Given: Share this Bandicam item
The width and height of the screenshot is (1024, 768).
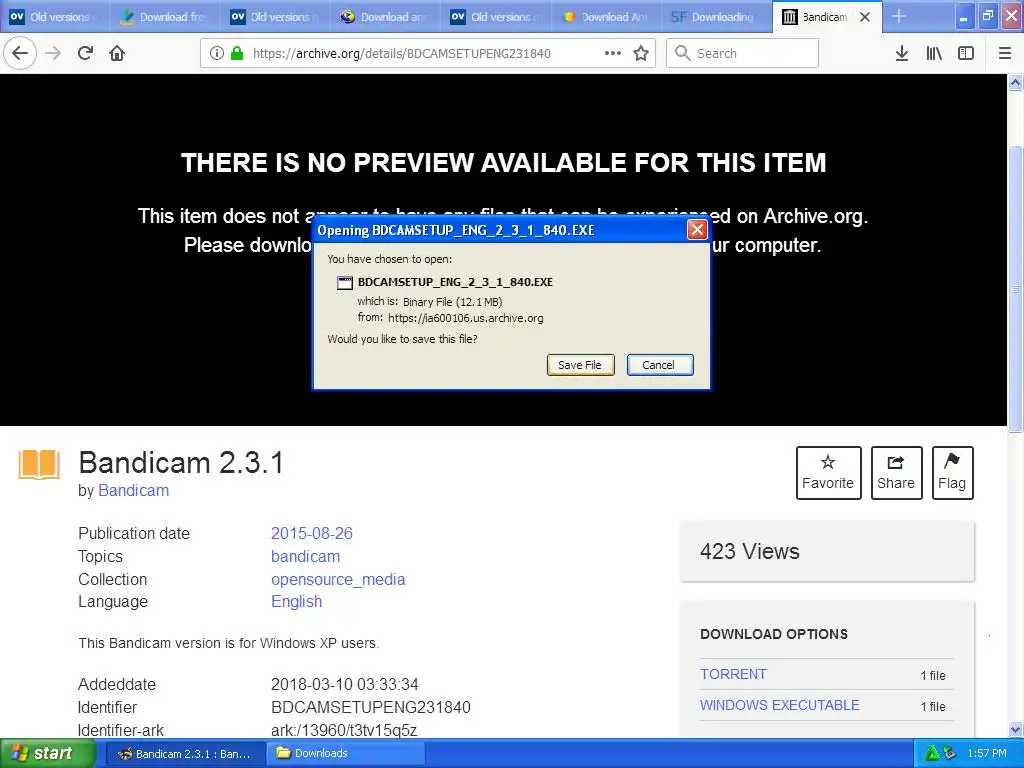Looking at the screenshot, I should point(896,473).
